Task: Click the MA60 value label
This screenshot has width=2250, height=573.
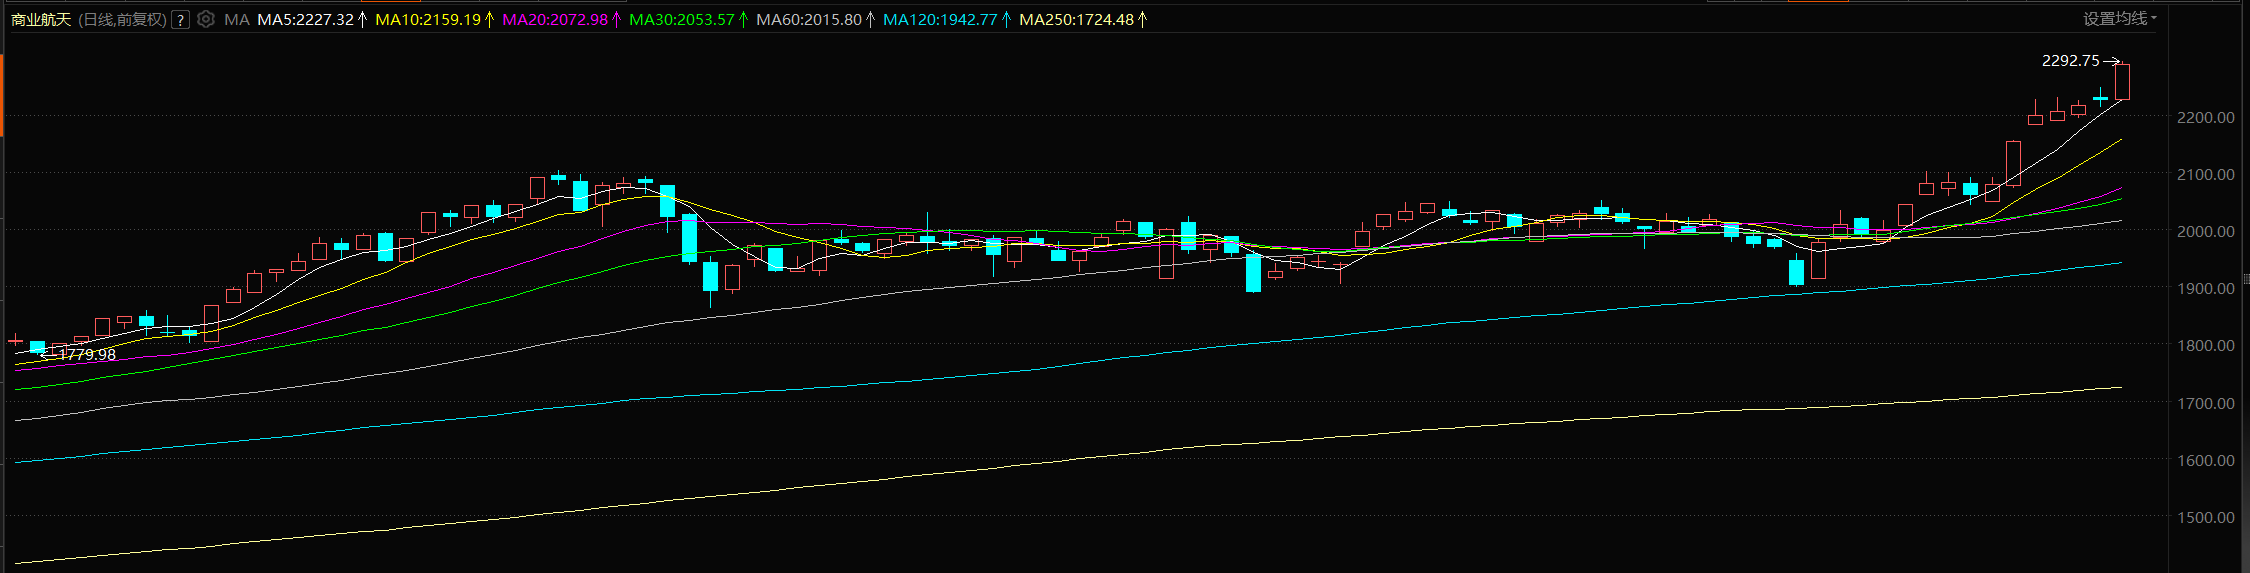Action: pyautogui.click(x=808, y=20)
